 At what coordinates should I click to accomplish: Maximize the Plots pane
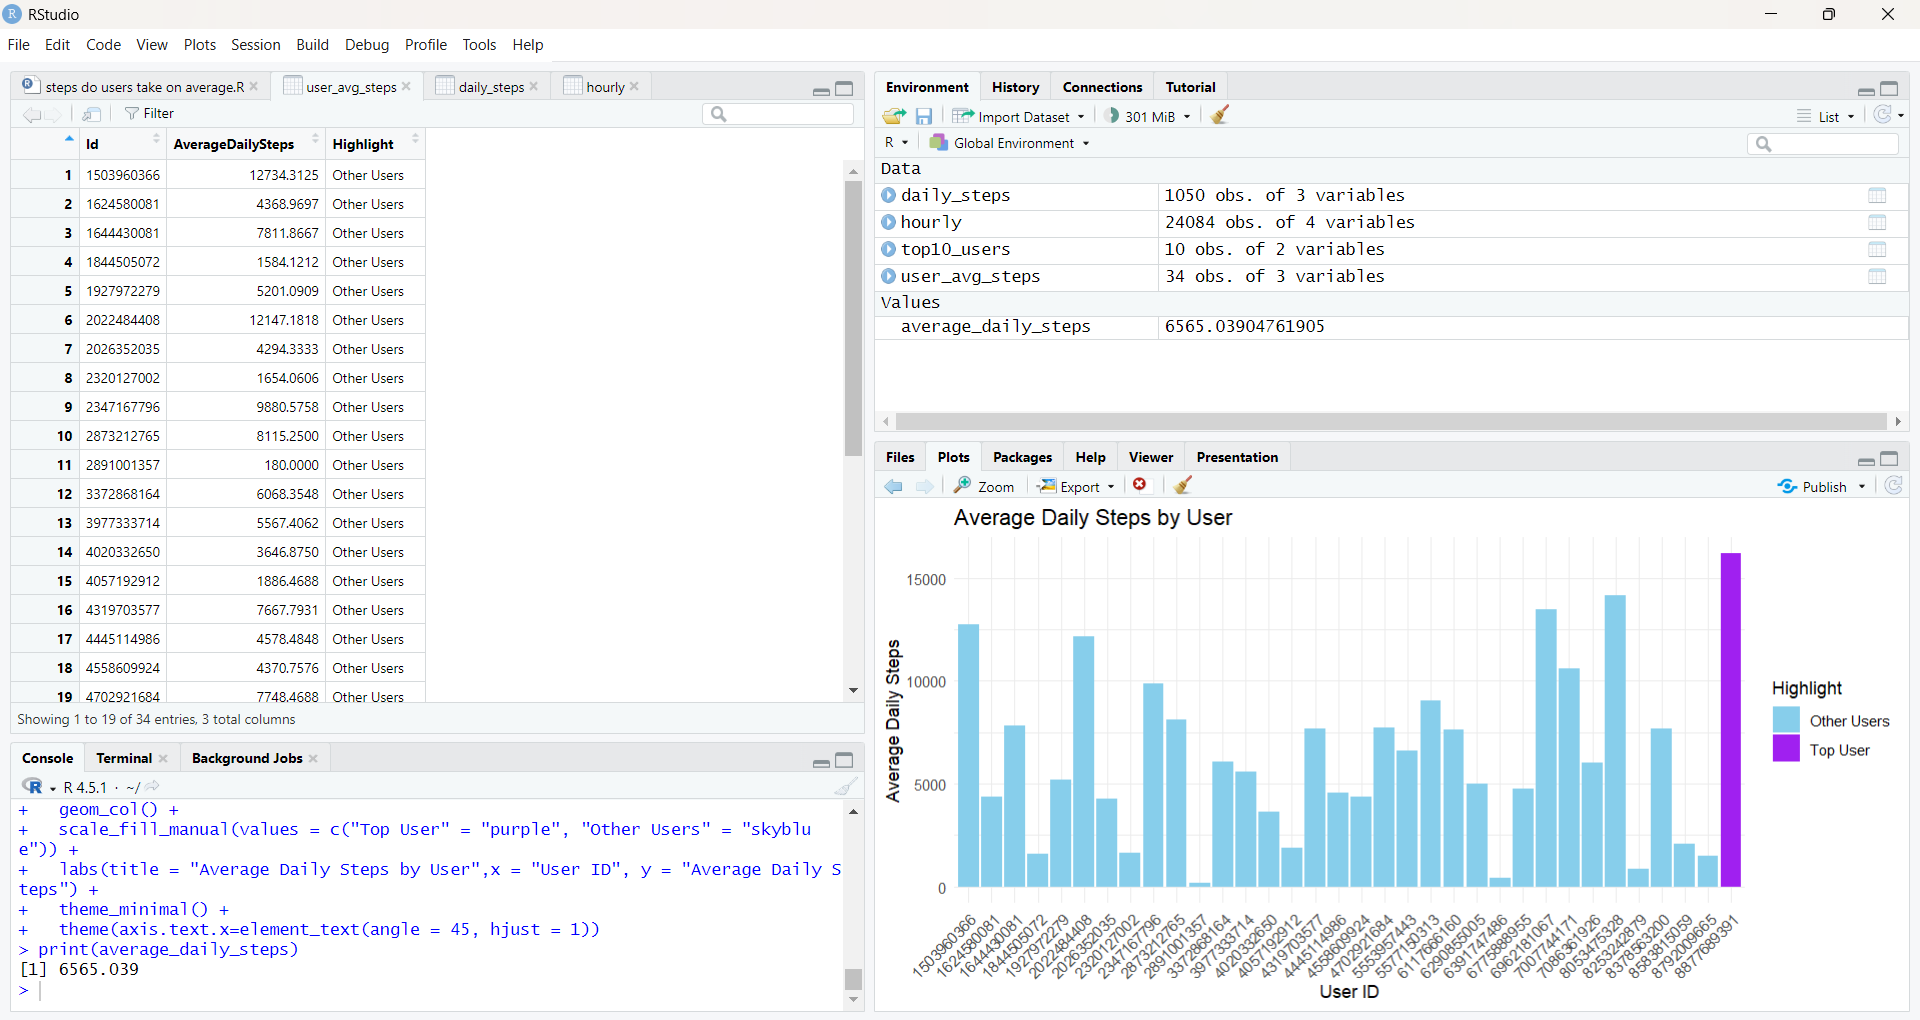[x=1889, y=459]
